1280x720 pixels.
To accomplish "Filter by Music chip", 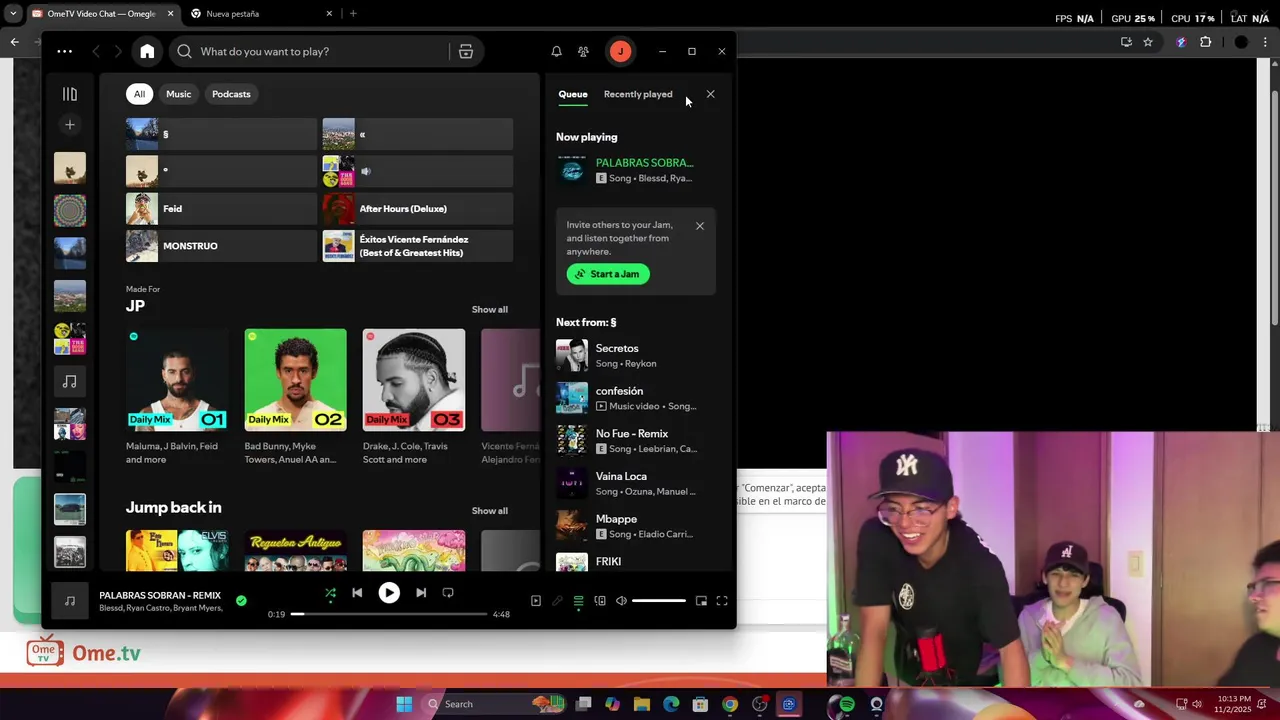I will point(178,94).
